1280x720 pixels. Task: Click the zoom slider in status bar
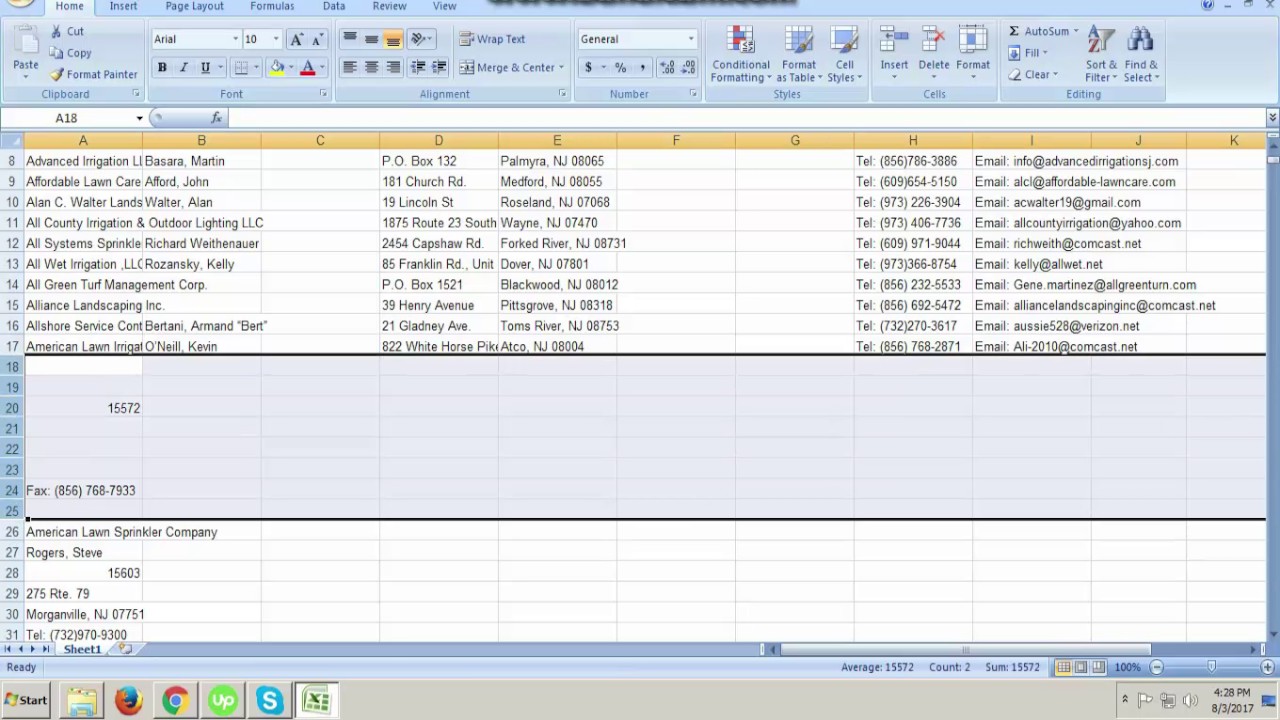[1211, 667]
